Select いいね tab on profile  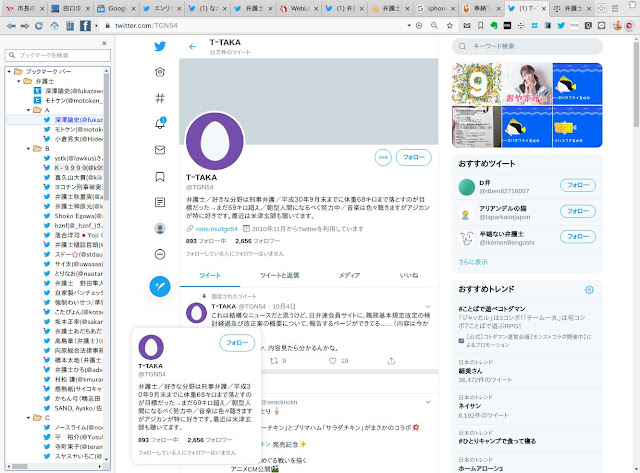coord(409,275)
